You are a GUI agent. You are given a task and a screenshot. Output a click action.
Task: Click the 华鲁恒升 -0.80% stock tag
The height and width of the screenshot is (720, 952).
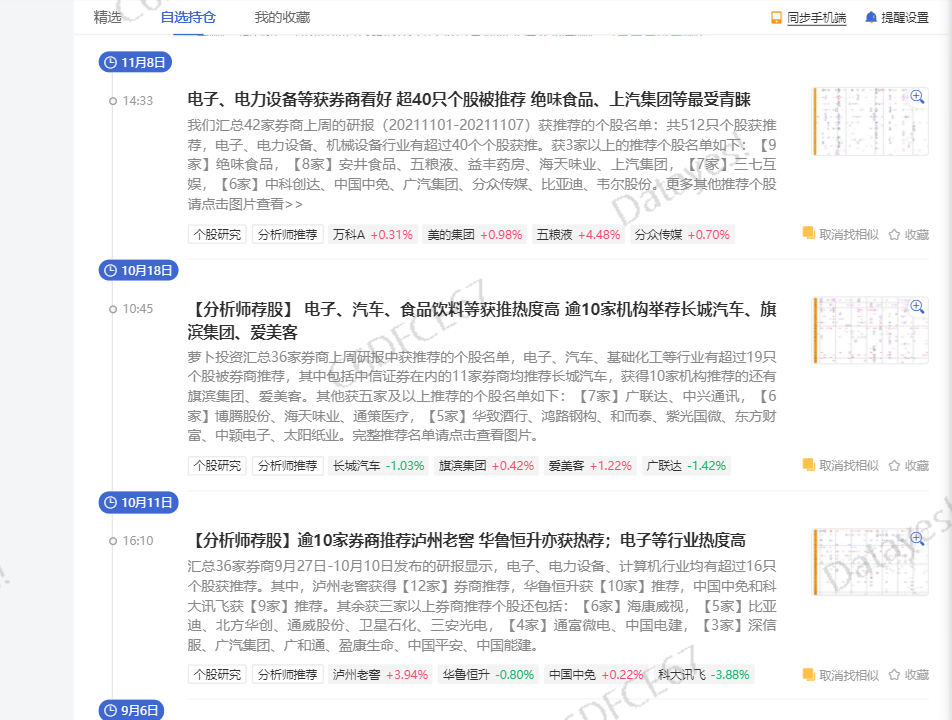pos(488,675)
